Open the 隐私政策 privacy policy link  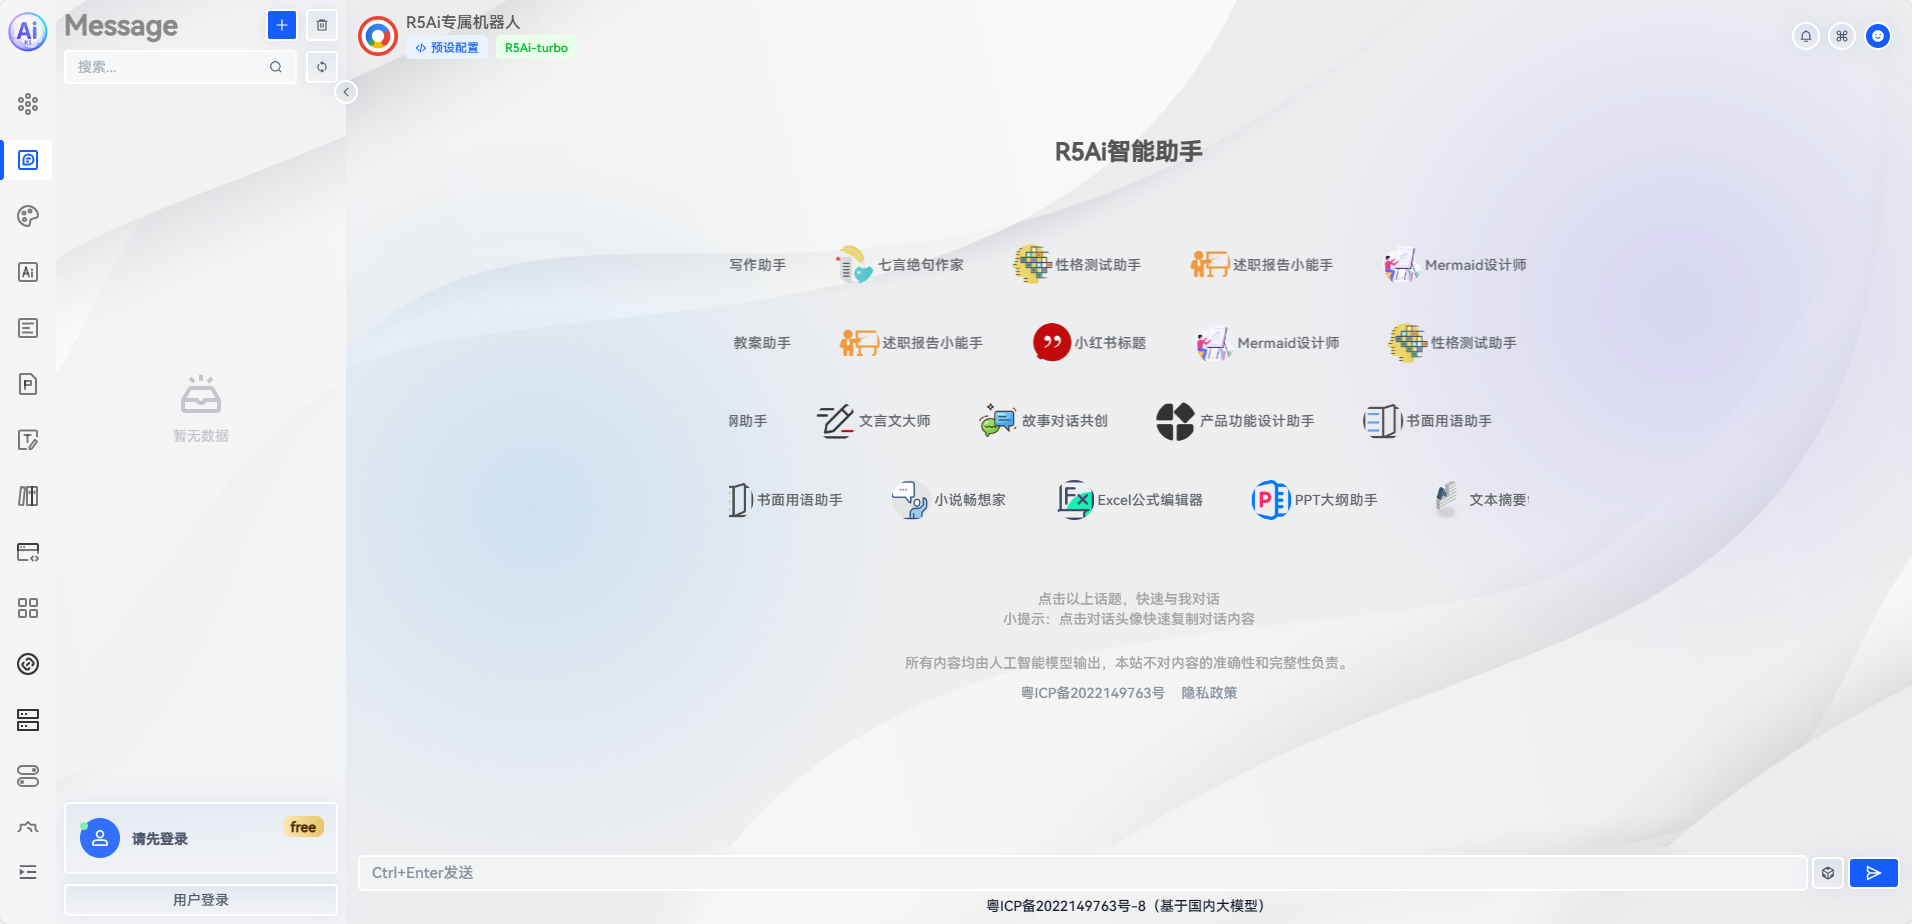1209,693
